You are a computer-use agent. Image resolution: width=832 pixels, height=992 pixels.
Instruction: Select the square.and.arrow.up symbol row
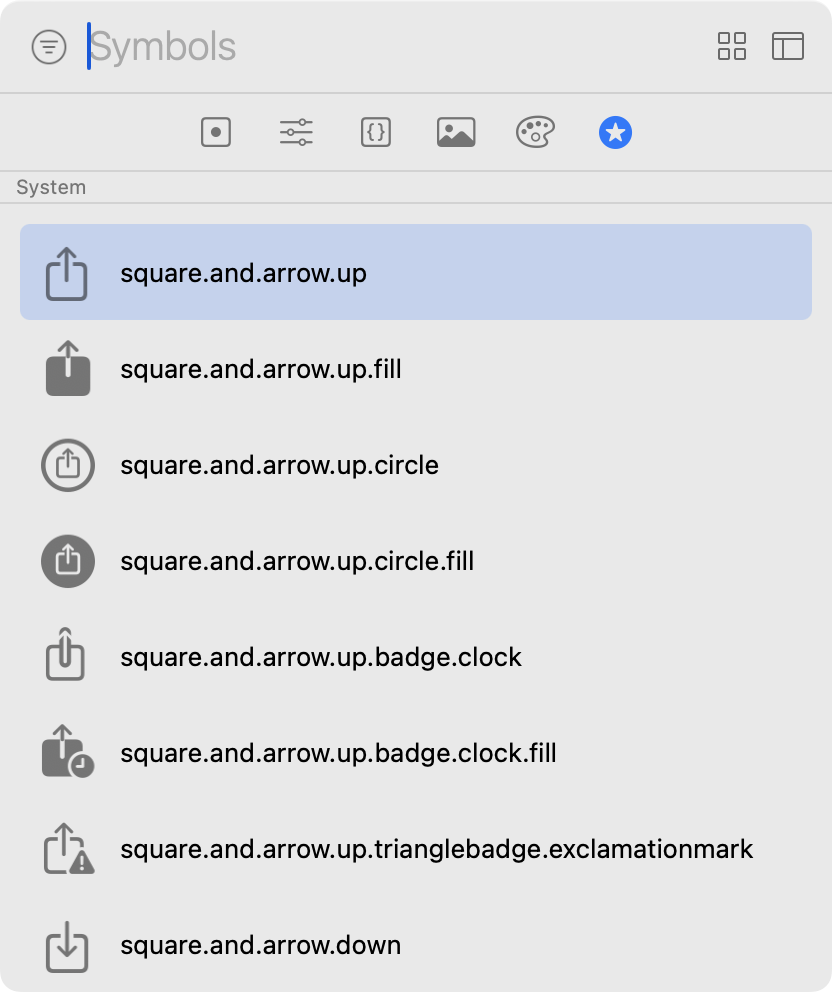416,272
